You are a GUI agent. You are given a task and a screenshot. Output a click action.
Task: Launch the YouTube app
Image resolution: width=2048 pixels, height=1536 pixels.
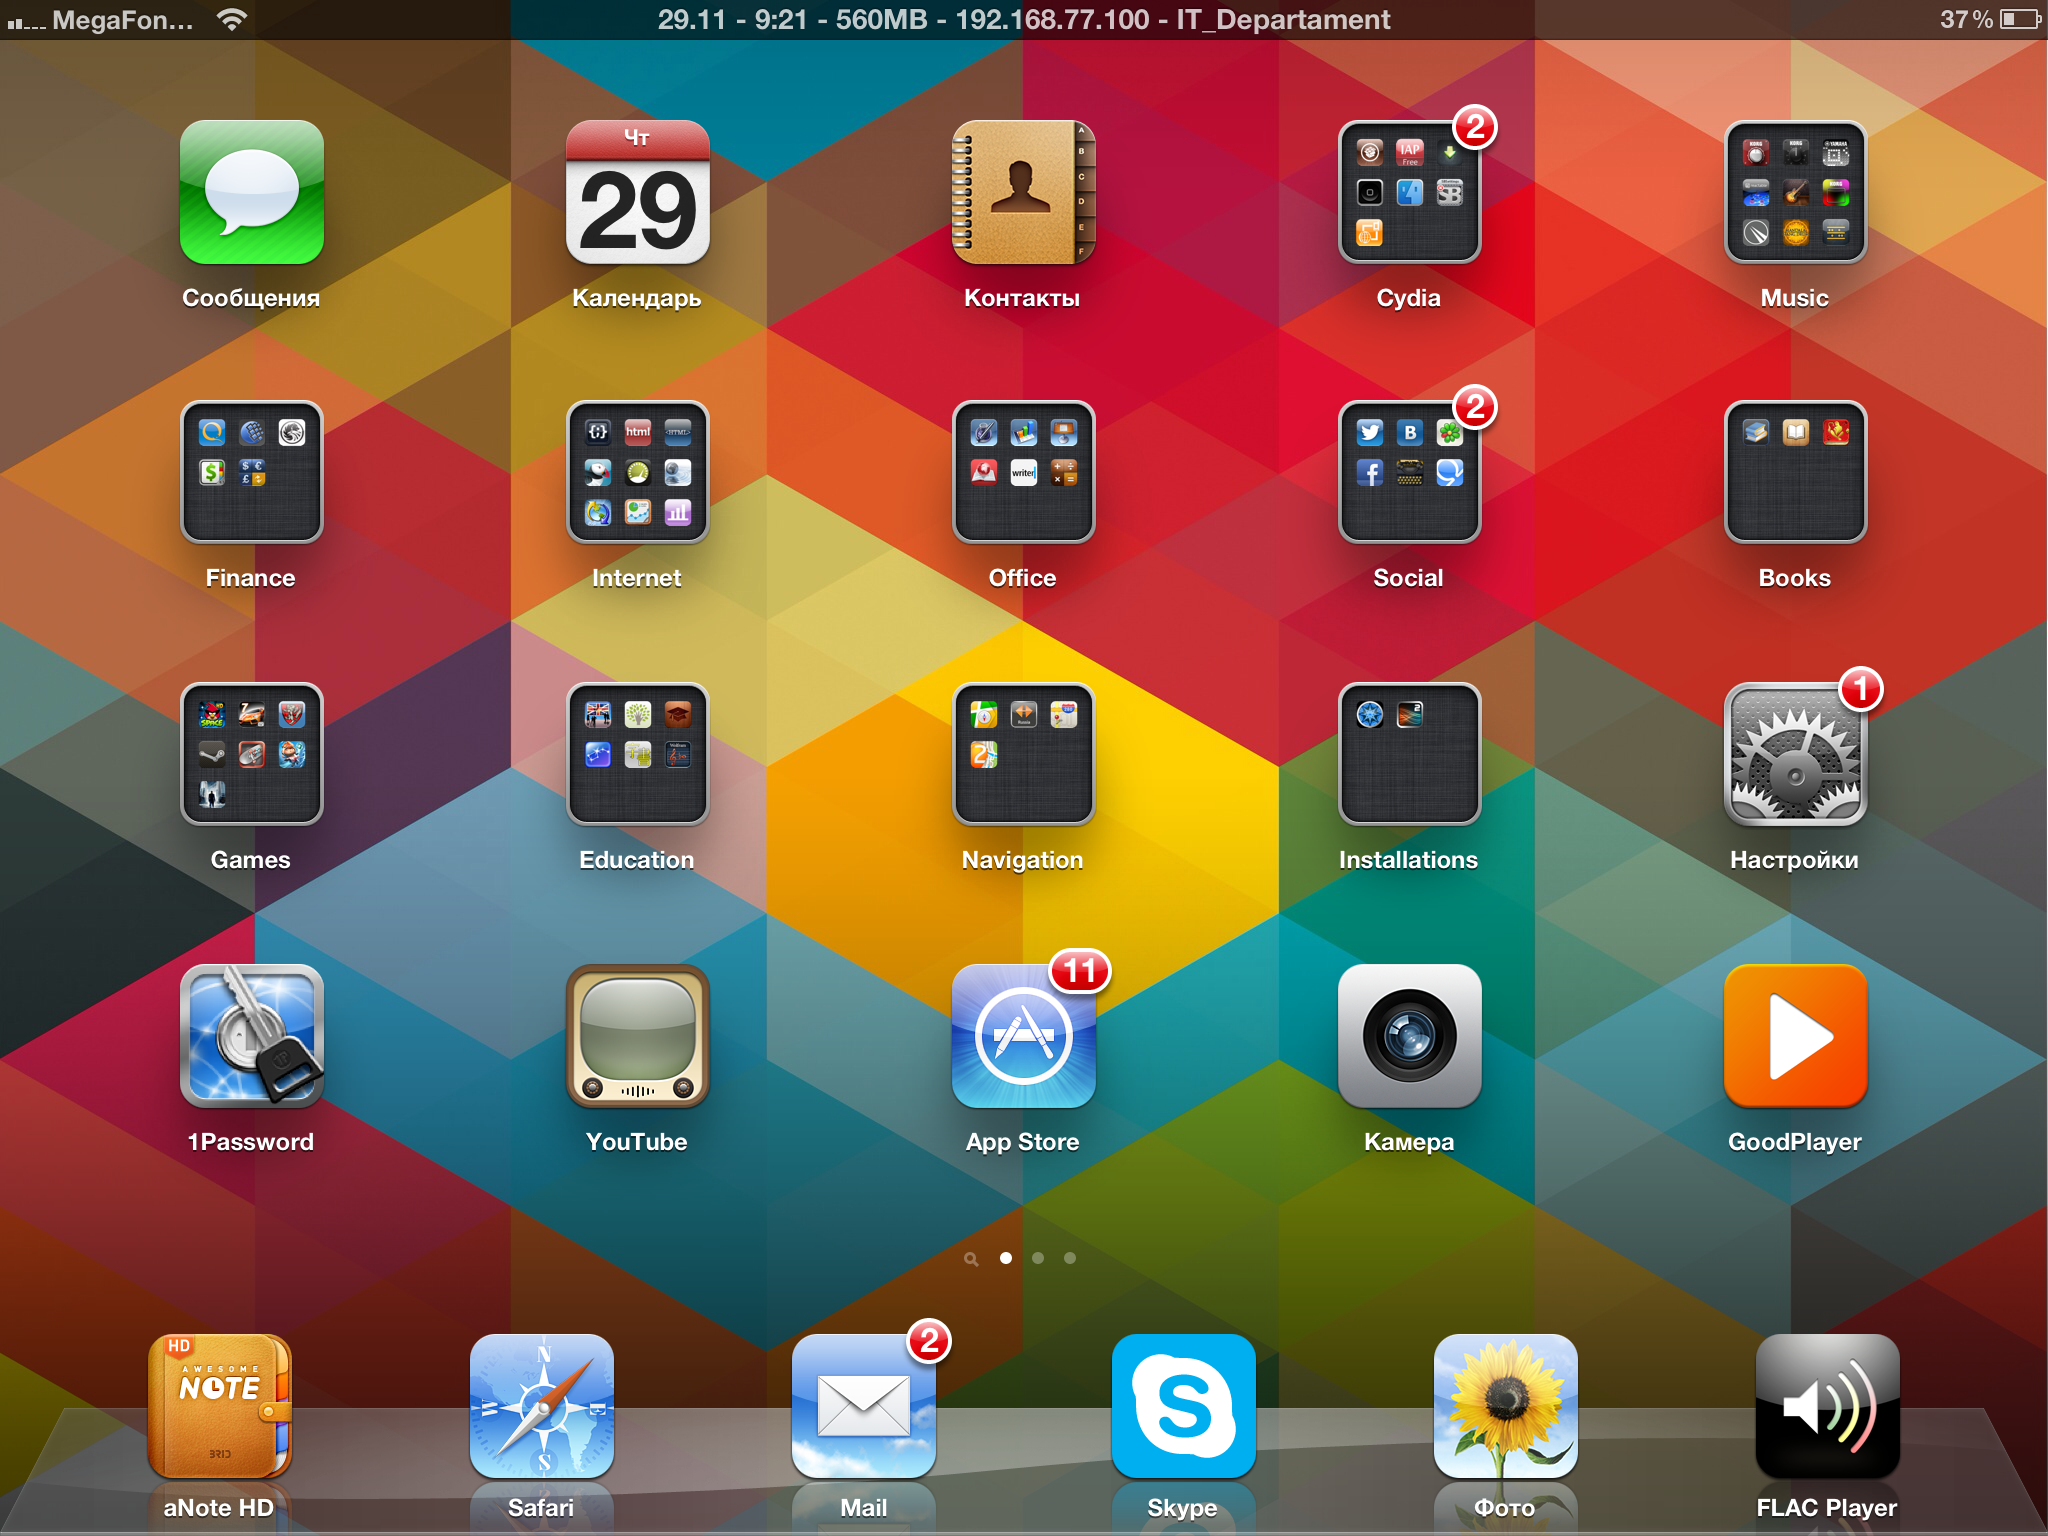point(637,1036)
